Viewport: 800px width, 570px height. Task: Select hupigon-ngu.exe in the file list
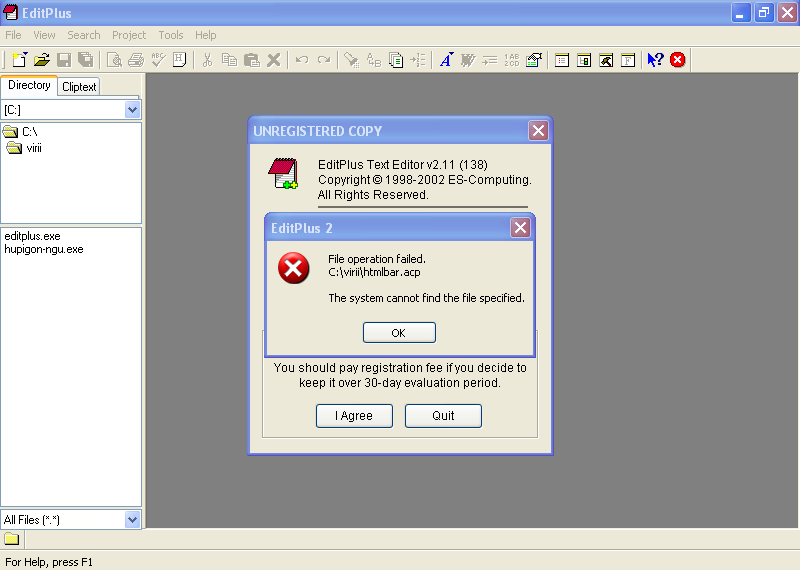pos(44,250)
